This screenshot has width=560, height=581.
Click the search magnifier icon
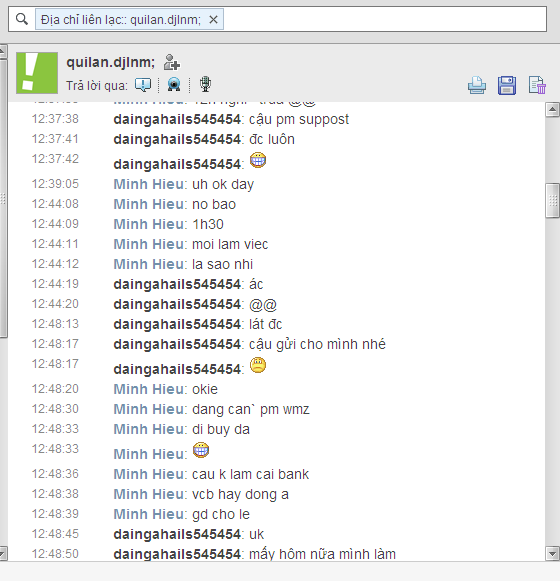22,19
